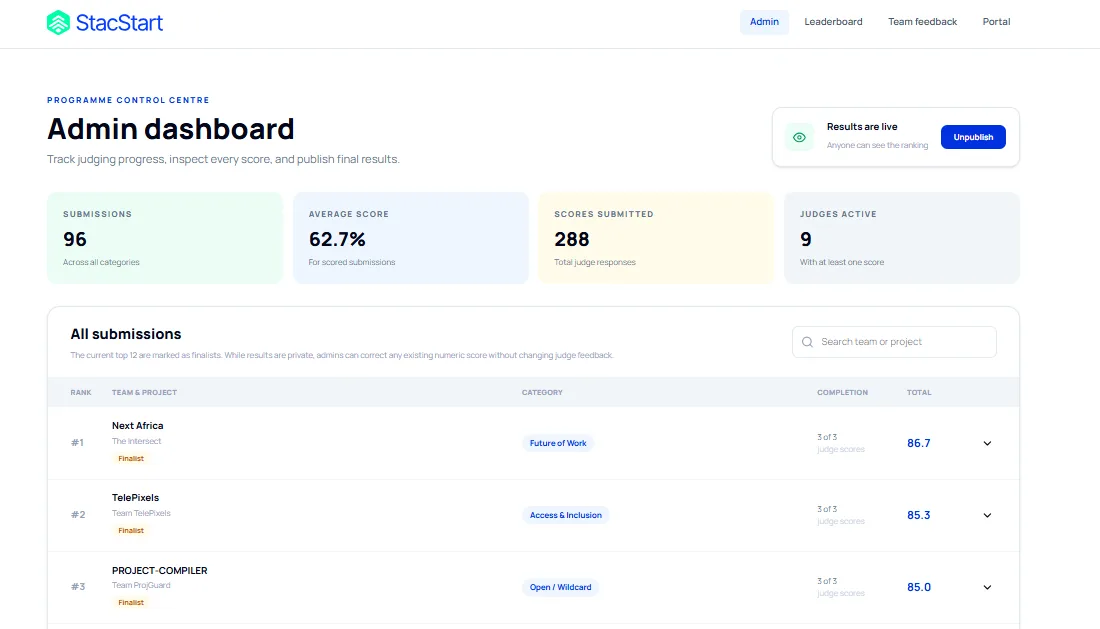The image size is (1100, 629).
Task: Click the Scores Submitted 288 card
Action: click(x=656, y=238)
